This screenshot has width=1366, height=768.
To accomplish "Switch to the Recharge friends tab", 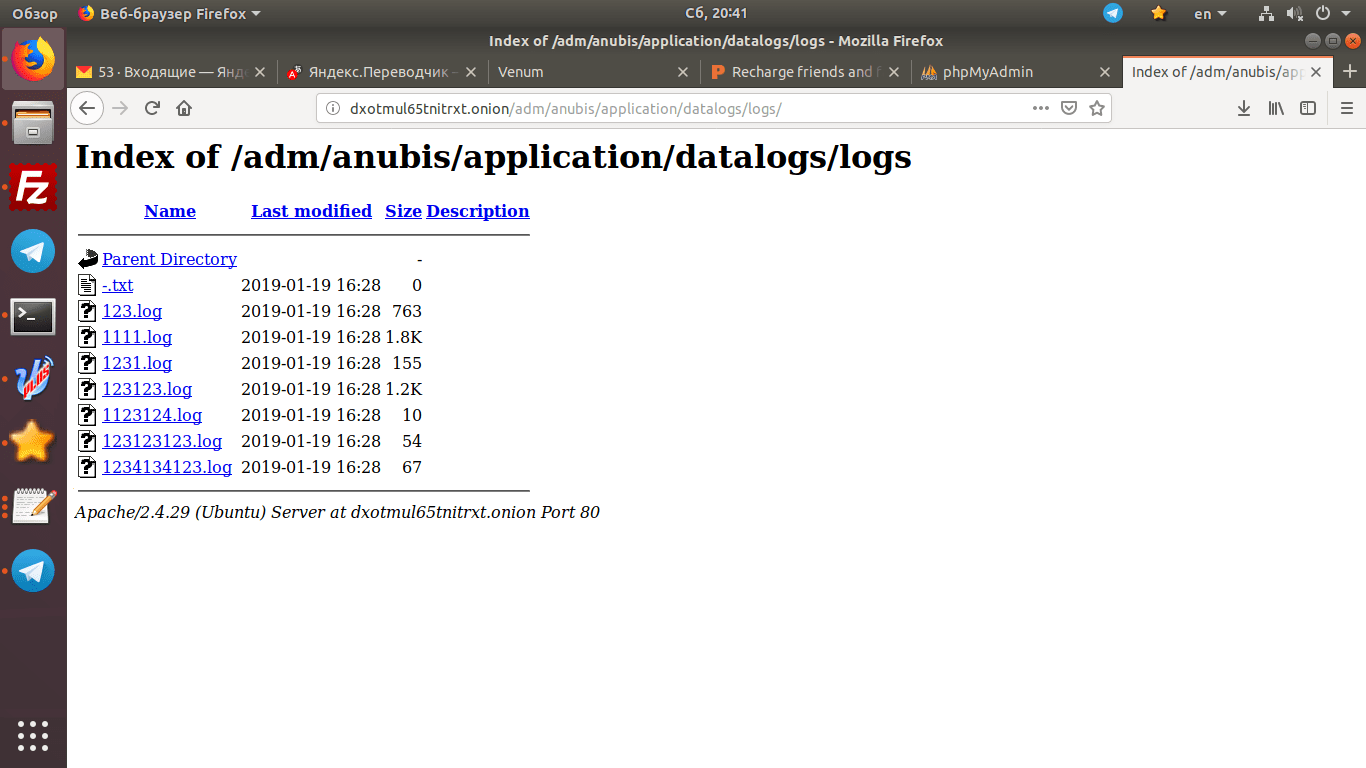I will tap(803, 72).
